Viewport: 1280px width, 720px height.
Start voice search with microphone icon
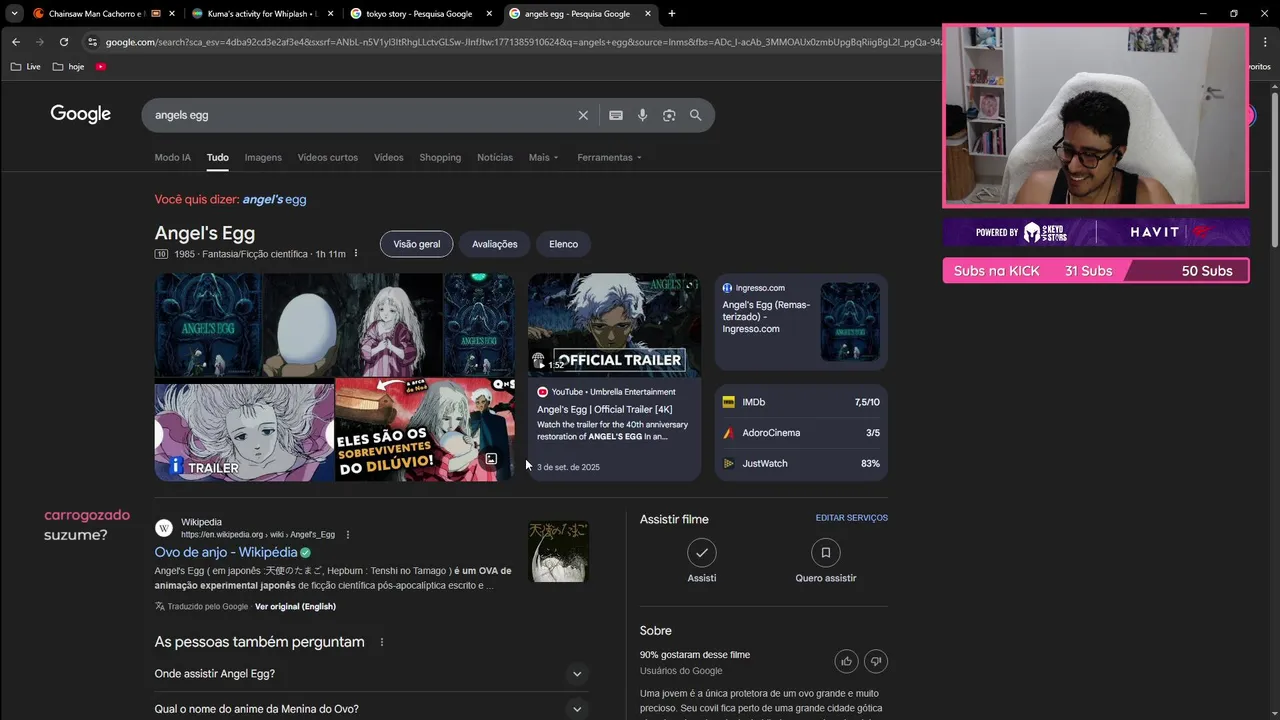pos(642,115)
